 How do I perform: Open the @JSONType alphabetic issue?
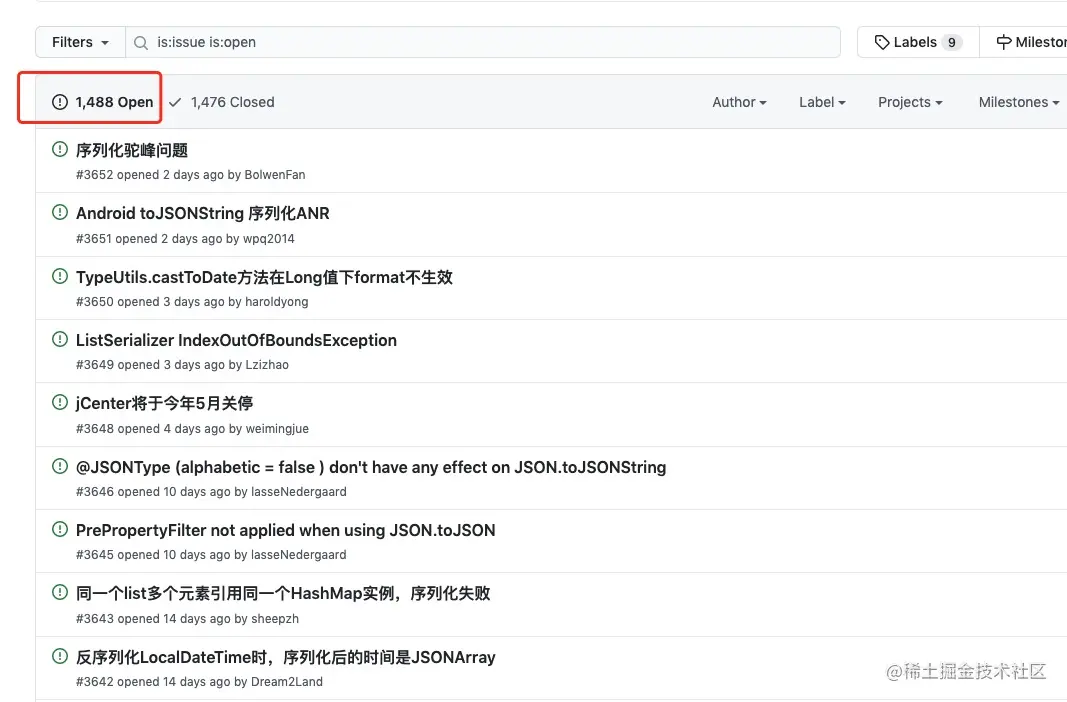pos(371,467)
